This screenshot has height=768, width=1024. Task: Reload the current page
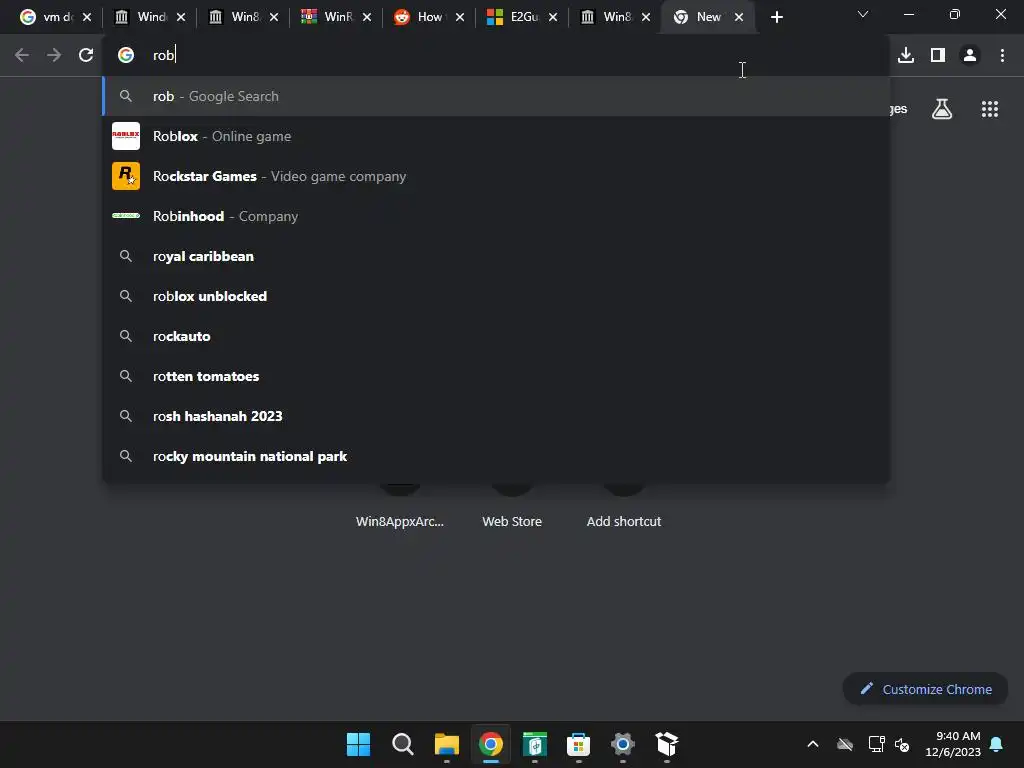coord(86,55)
